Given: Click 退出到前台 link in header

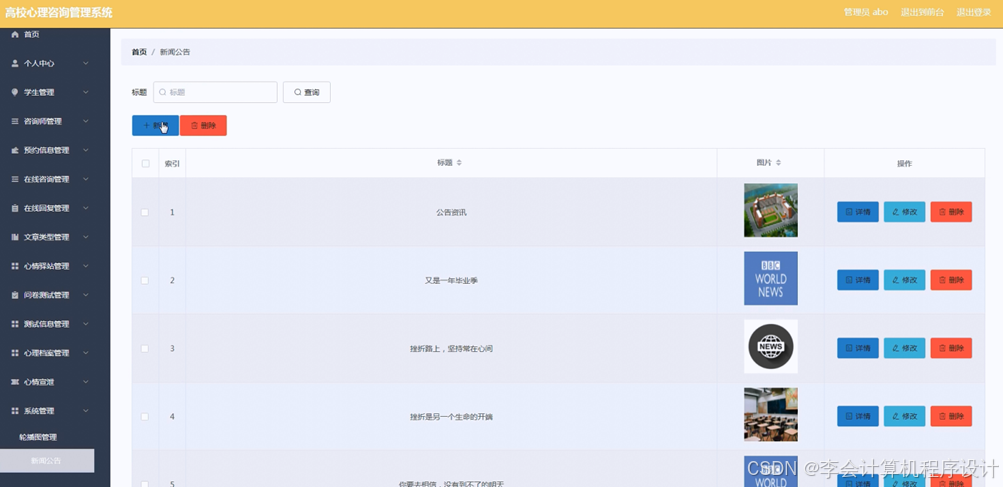Looking at the screenshot, I should [x=922, y=12].
